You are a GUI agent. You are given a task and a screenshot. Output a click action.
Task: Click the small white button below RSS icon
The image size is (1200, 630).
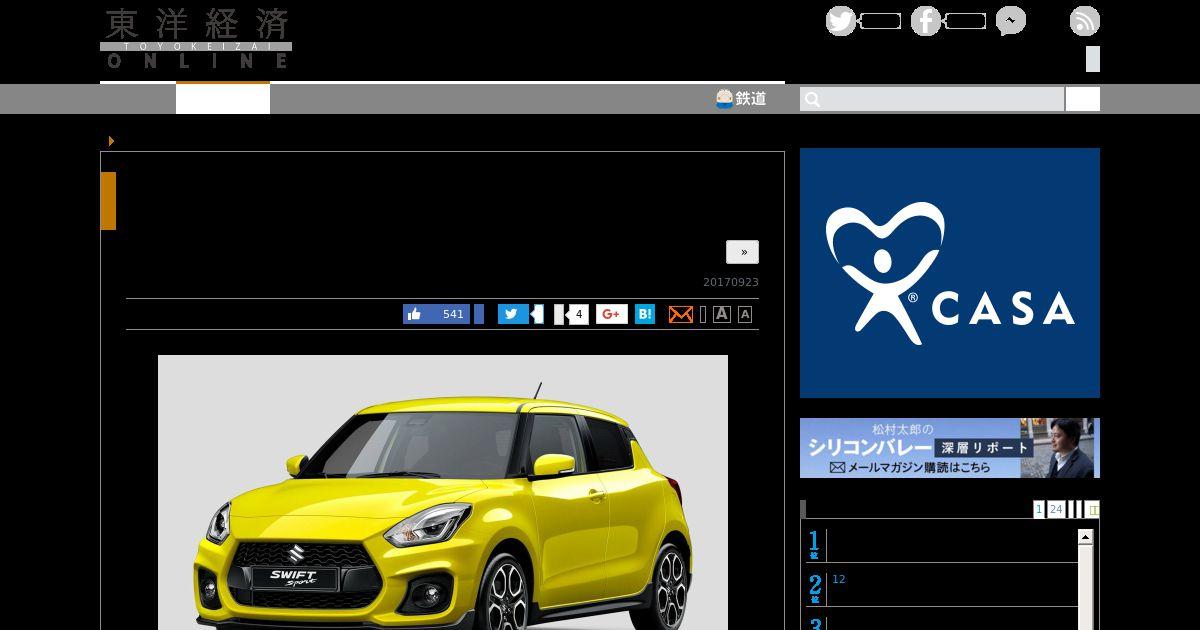(1093, 59)
